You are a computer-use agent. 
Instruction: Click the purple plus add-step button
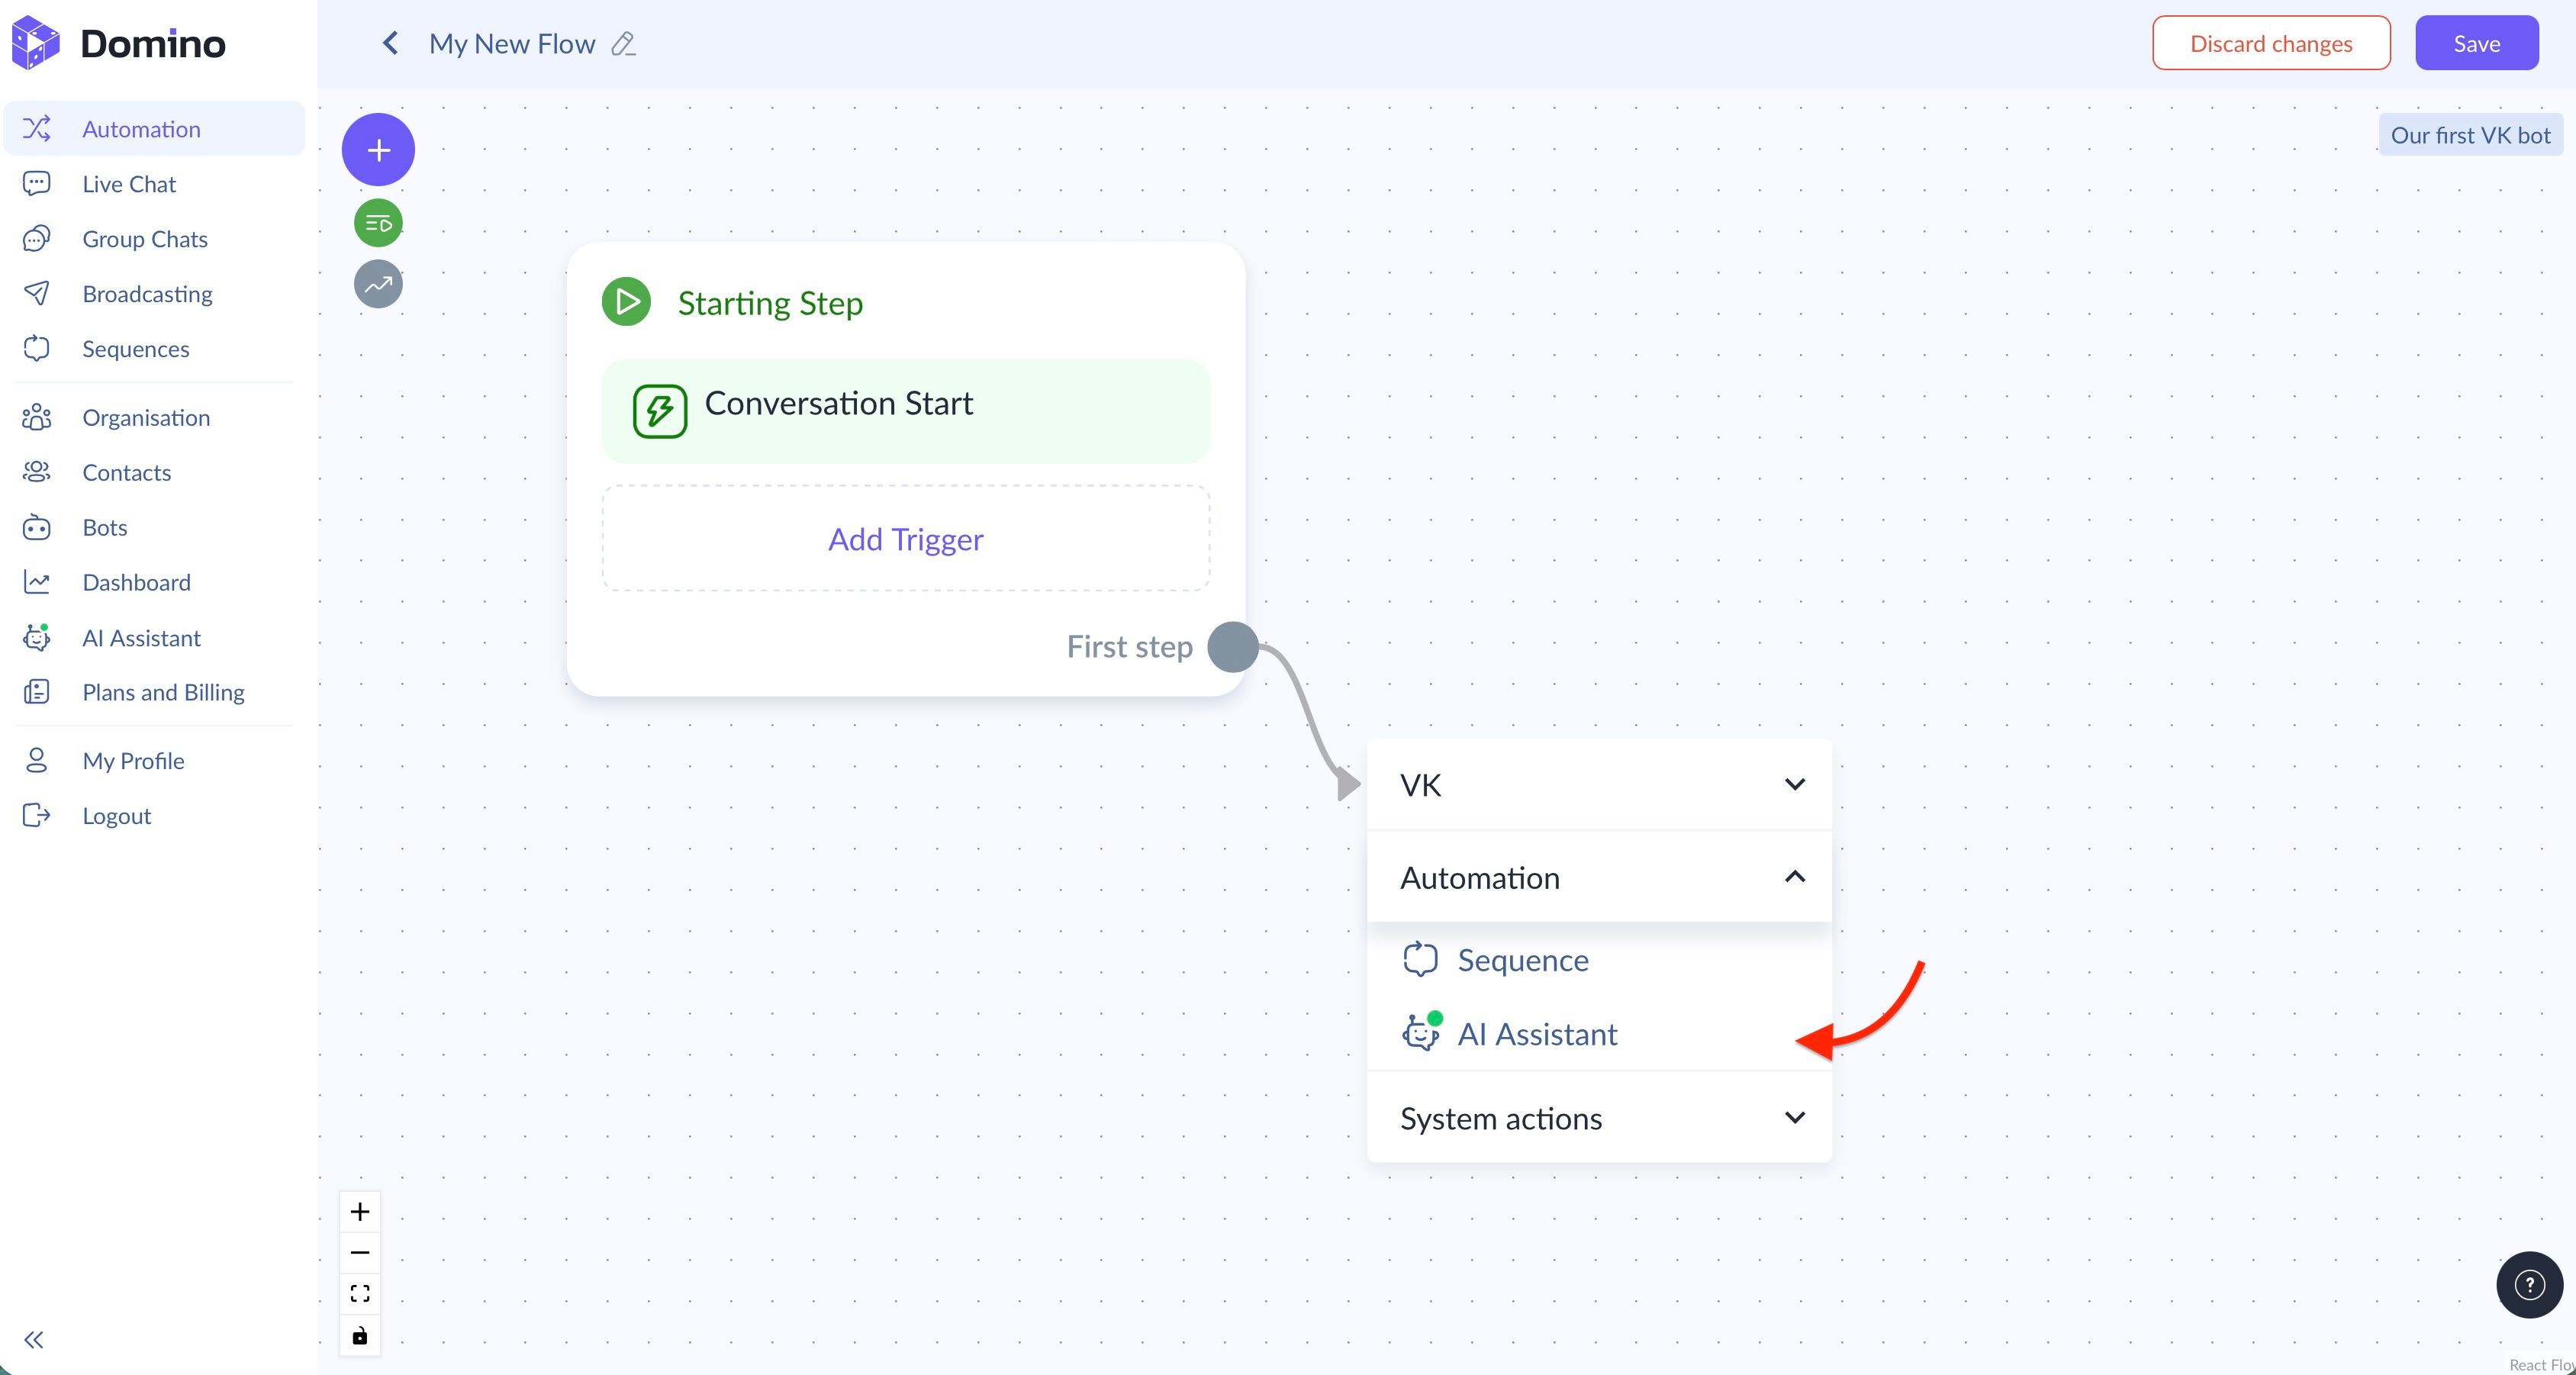coord(378,150)
